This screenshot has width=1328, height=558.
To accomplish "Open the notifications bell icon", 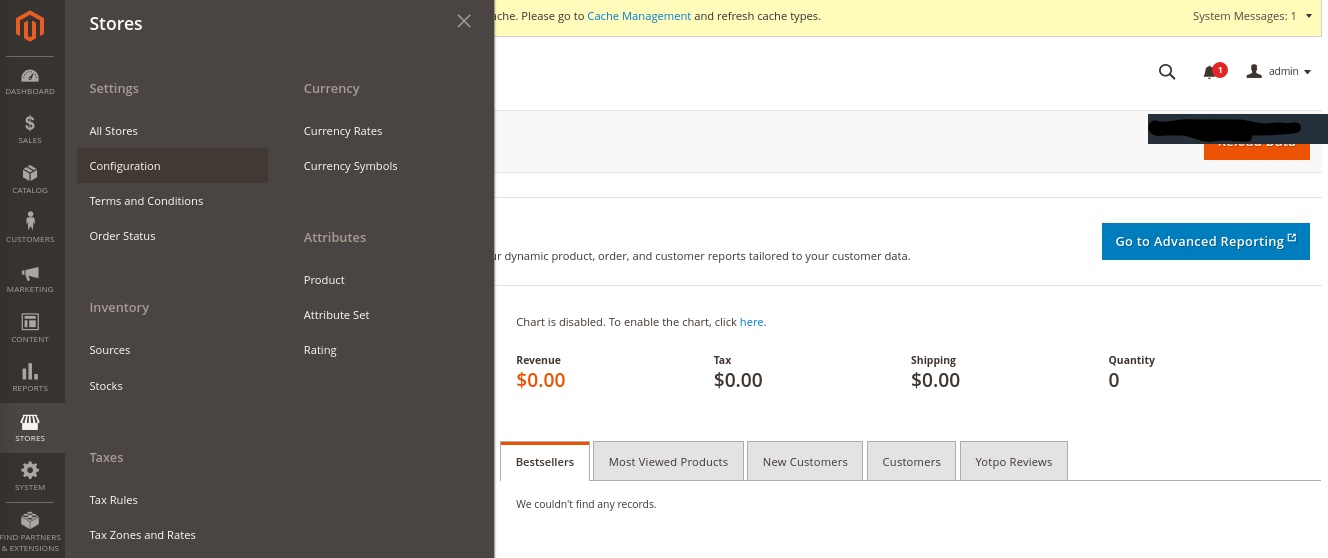I will click(1210, 72).
